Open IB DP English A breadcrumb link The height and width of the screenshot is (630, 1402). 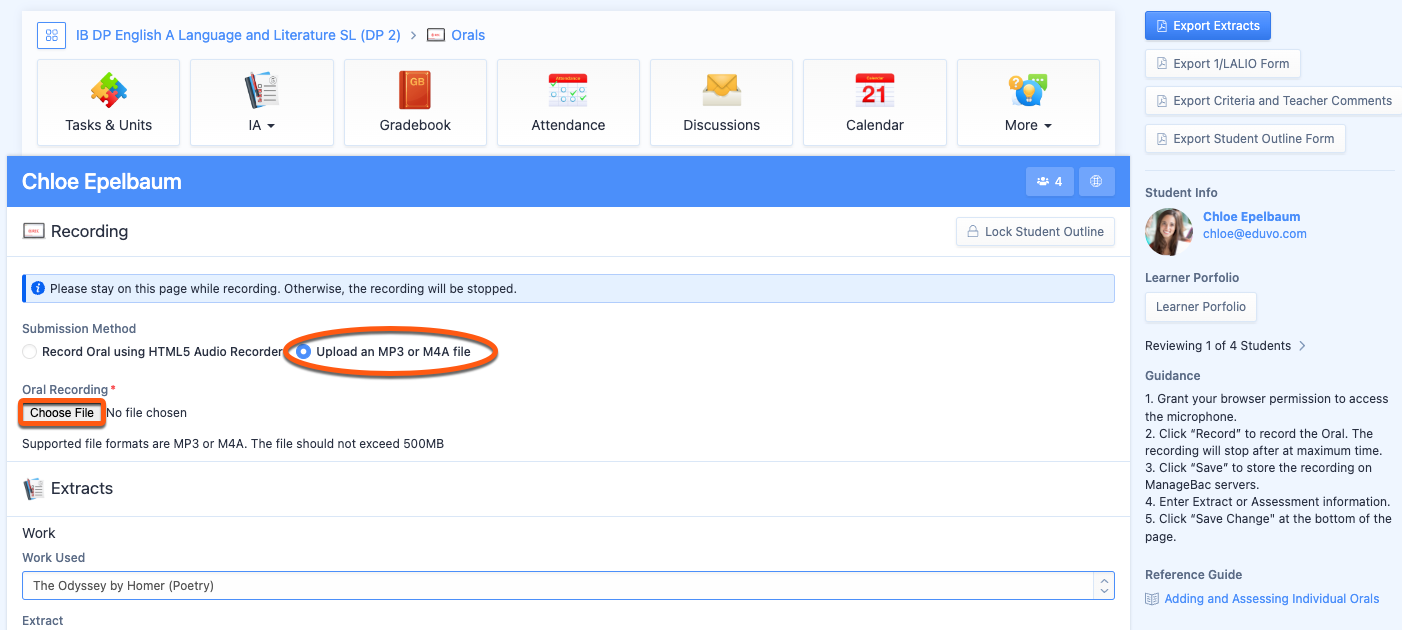click(238, 35)
